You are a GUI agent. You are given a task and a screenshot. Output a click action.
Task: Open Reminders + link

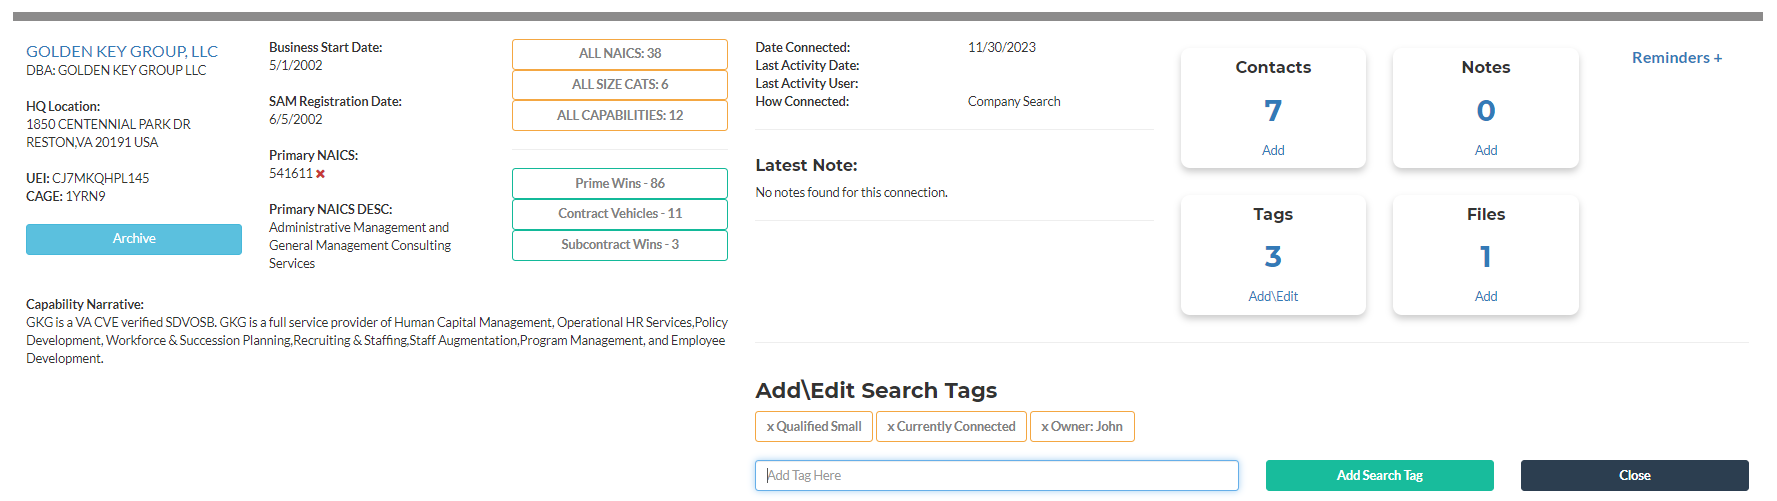tap(1676, 58)
